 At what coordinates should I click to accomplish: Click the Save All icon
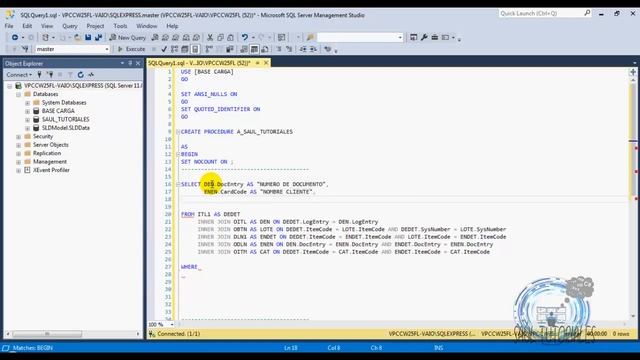(98, 38)
